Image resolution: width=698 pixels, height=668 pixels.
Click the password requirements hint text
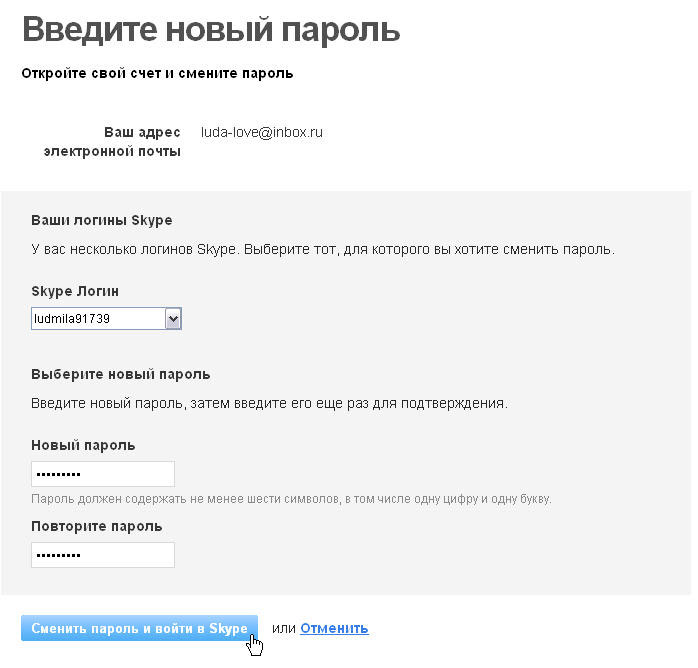click(291, 499)
